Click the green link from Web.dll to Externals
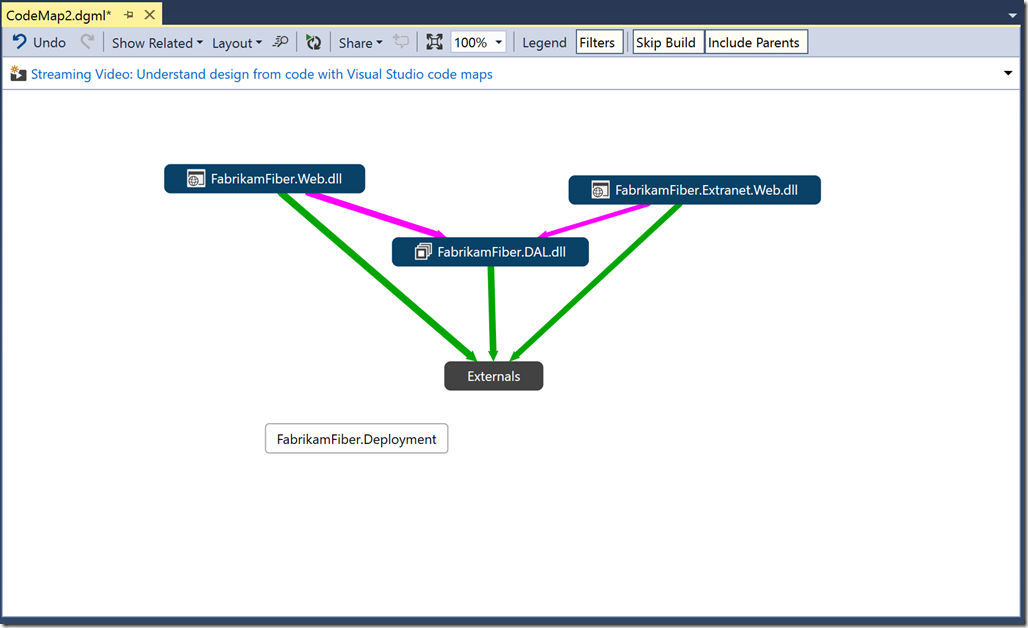1028x628 pixels. click(x=377, y=277)
